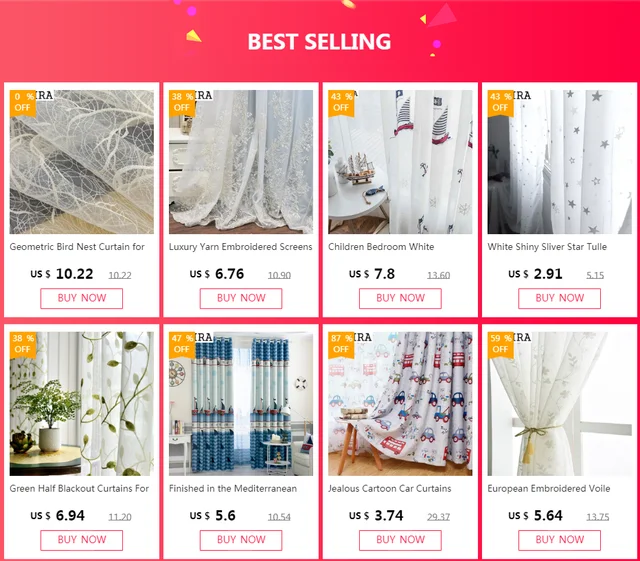Click BUY NOW for the US $7.8 curtain
Image resolution: width=640 pixels, height=561 pixels.
point(400,298)
